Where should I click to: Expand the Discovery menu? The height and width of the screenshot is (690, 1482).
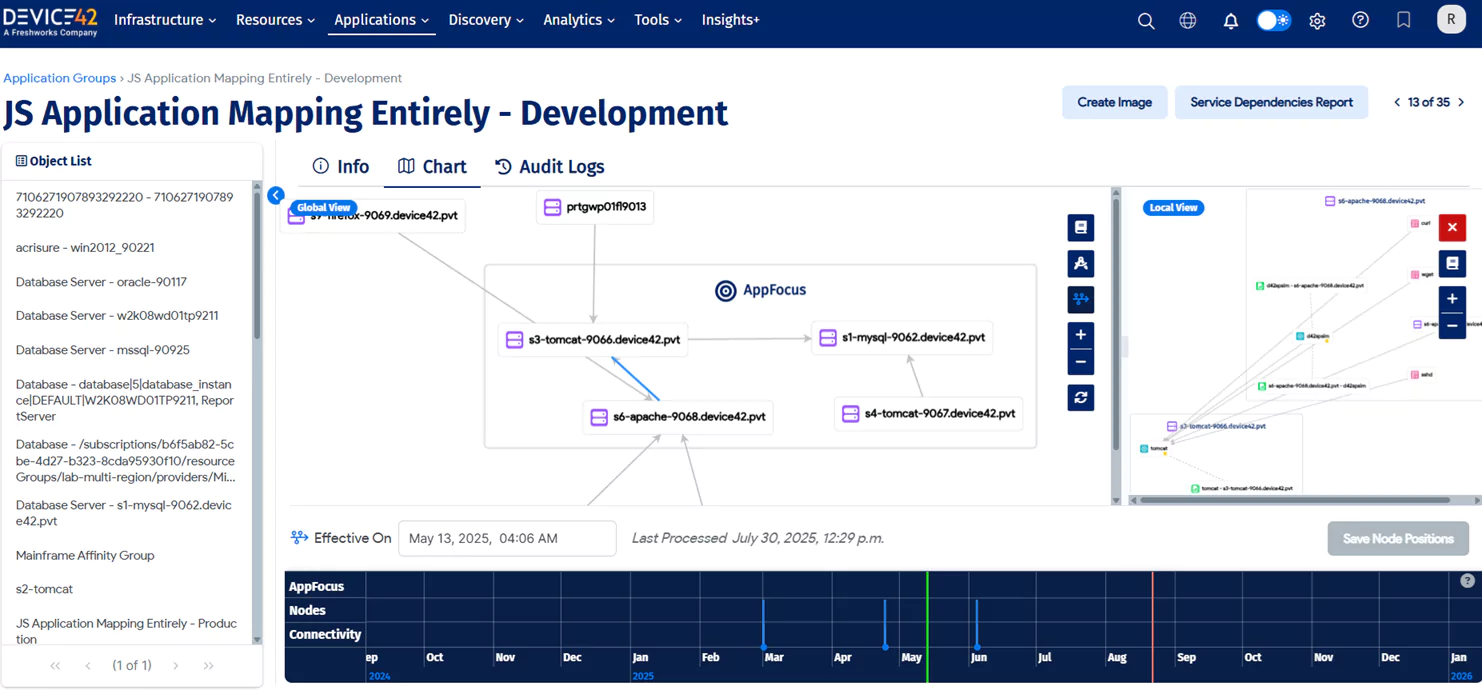(486, 20)
